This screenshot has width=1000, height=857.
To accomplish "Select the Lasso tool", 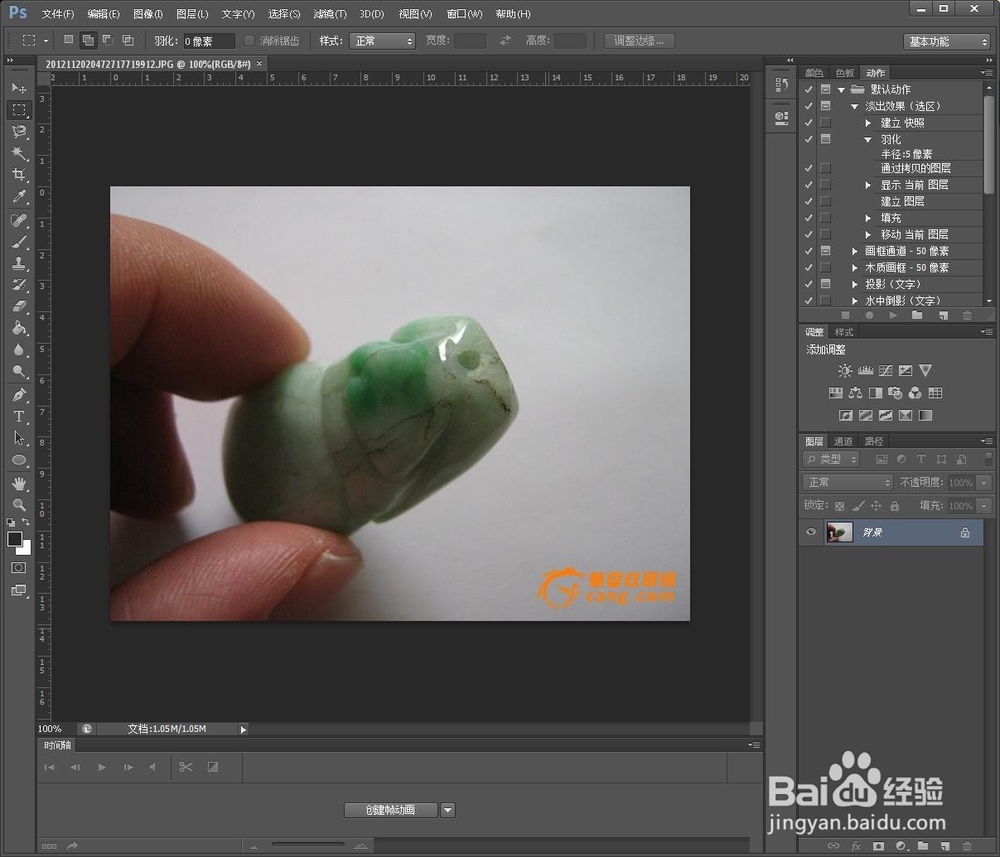I will (x=19, y=131).
